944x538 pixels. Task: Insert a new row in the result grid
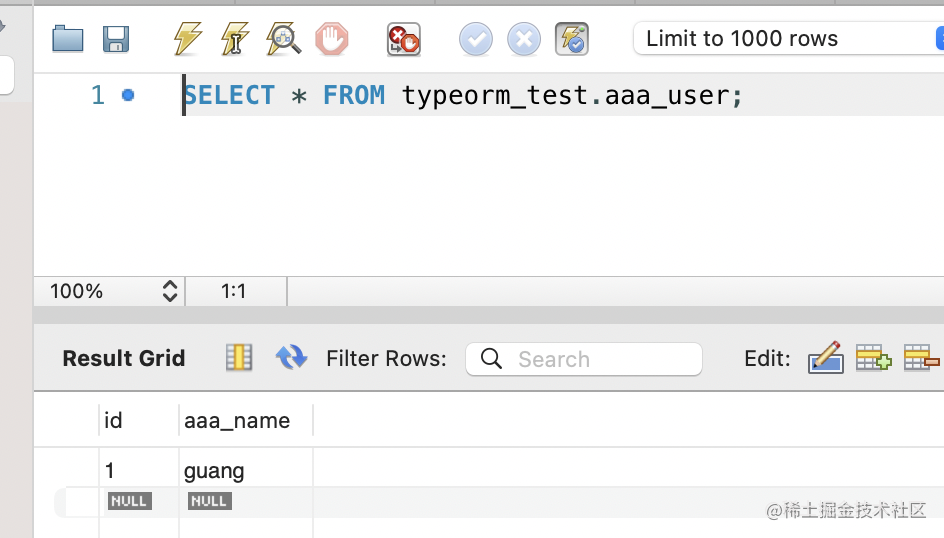tap(873, 358)
